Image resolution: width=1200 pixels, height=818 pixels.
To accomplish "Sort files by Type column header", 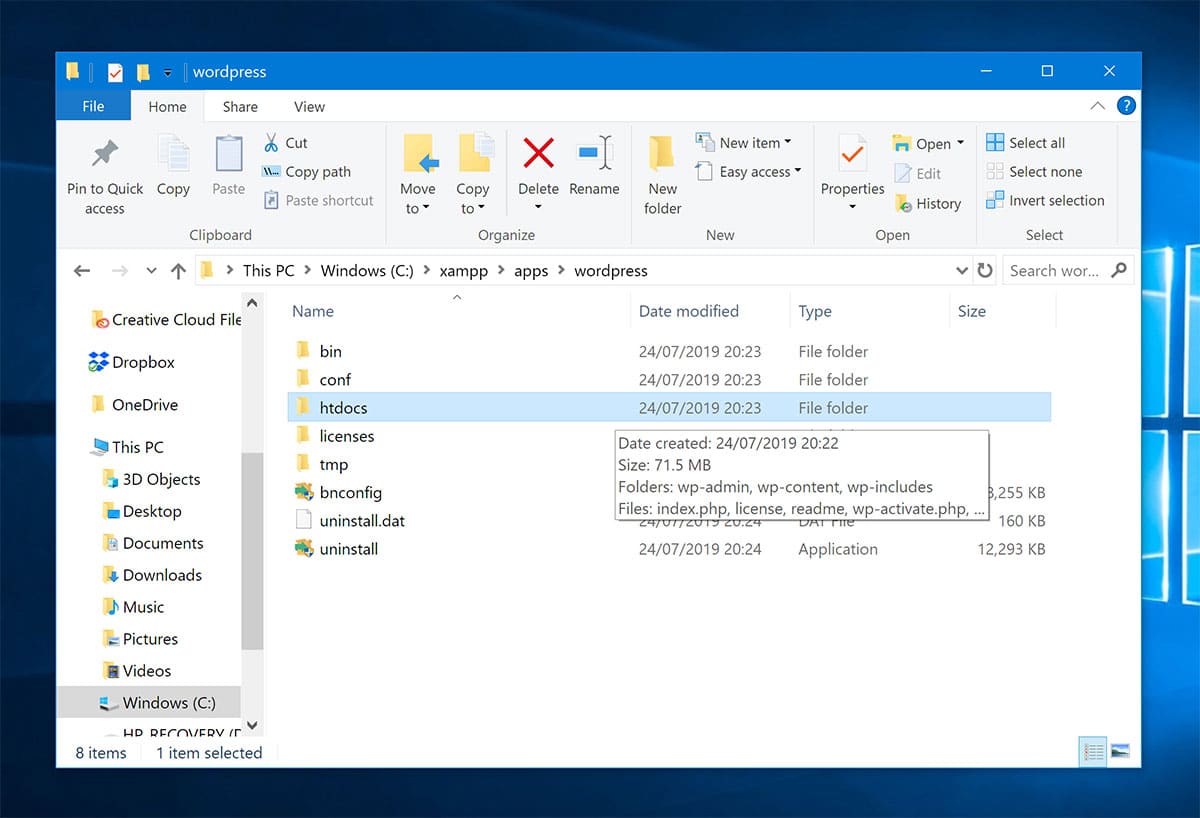I will (815, 311).
